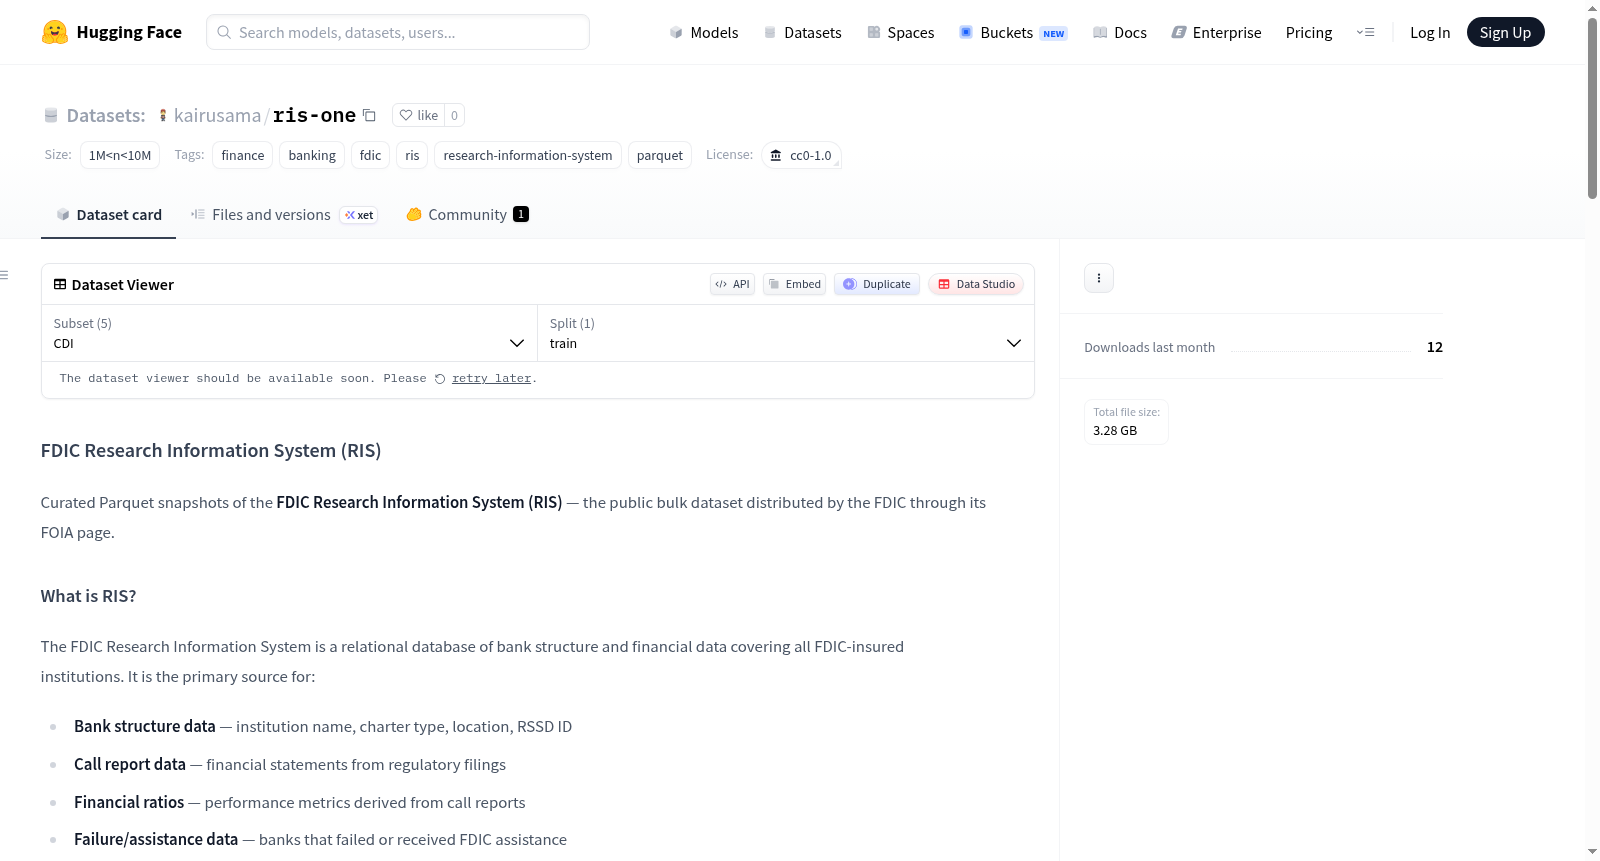Click the 1M<n<10M size tag
Image resolution: width=1600 pixels, height=861 pixels.
(120, 155)
